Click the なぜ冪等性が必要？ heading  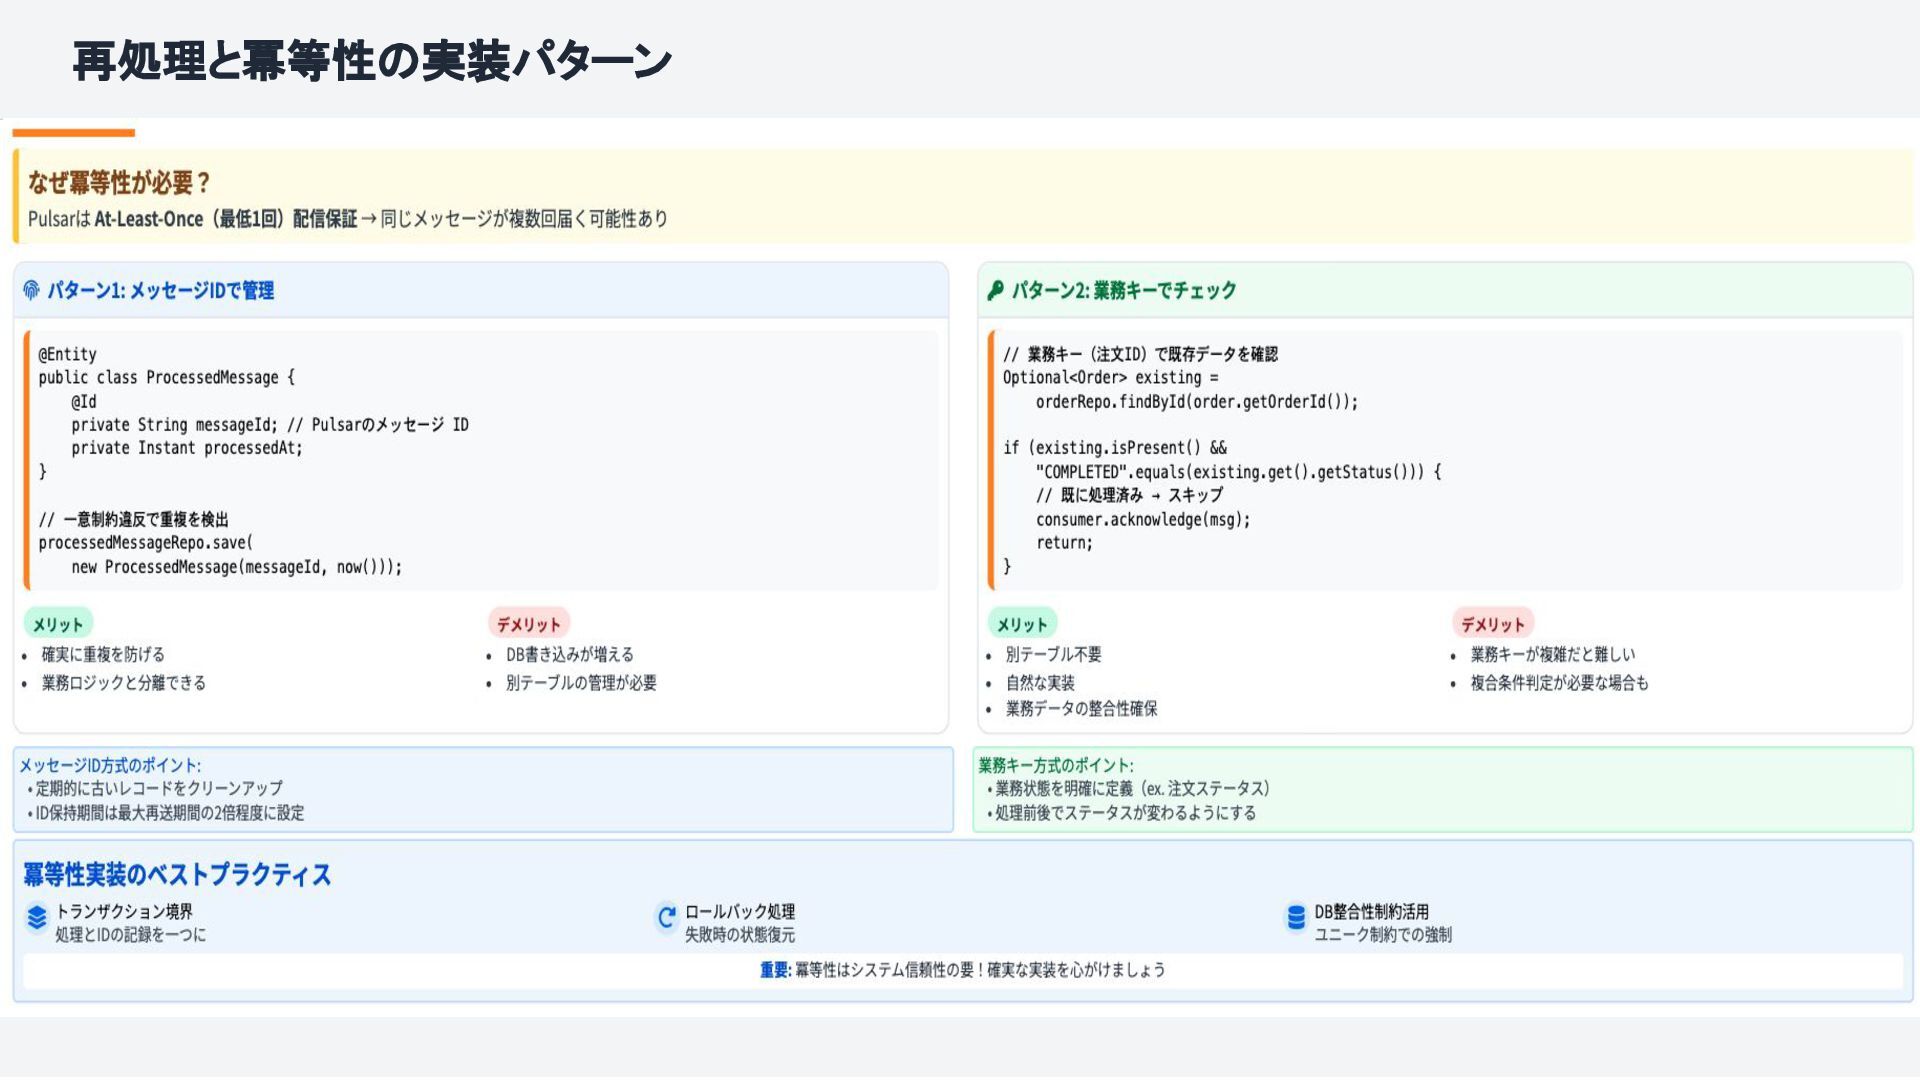[x=119, y=182]
